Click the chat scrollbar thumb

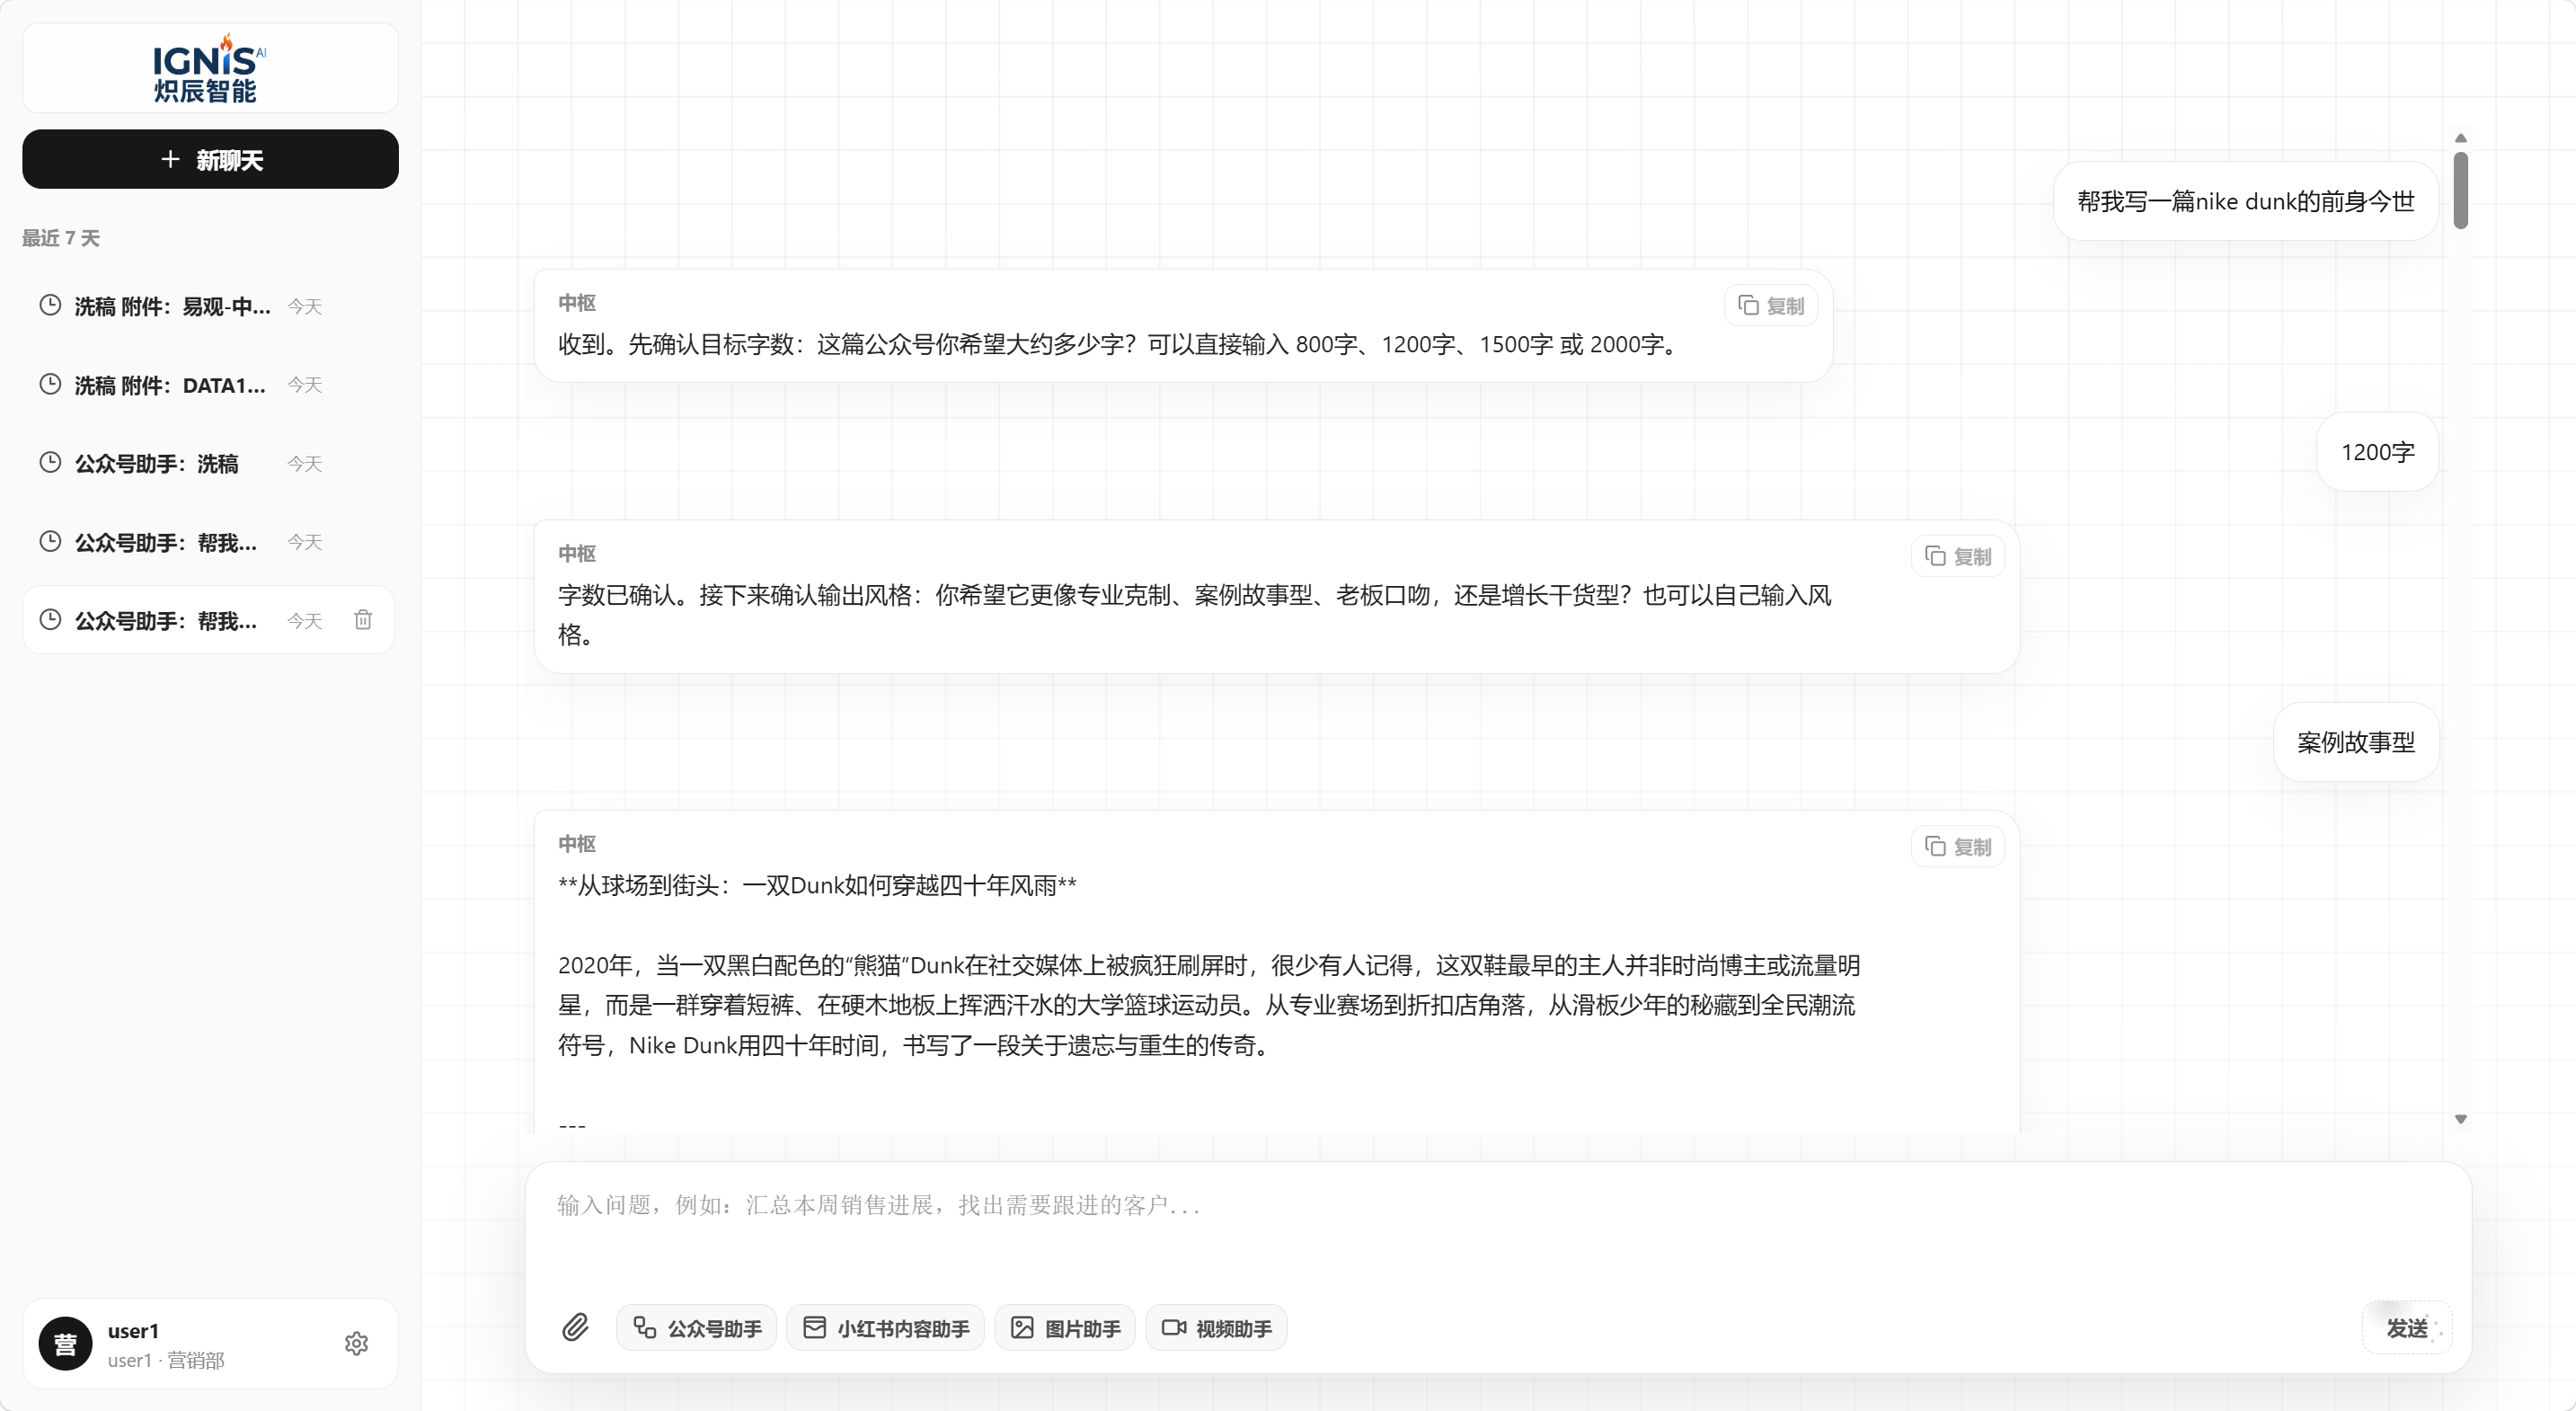(2460, 190)
